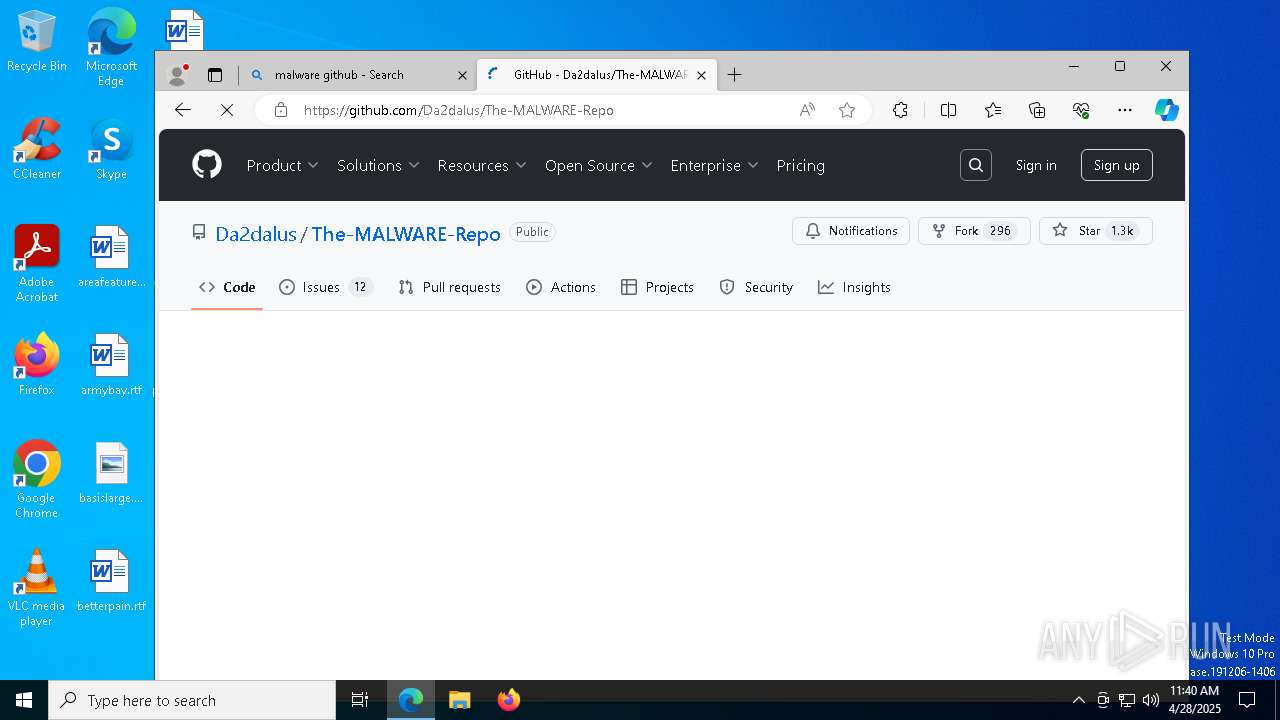Select VLC media player desktop shortcut

[37, 588]
